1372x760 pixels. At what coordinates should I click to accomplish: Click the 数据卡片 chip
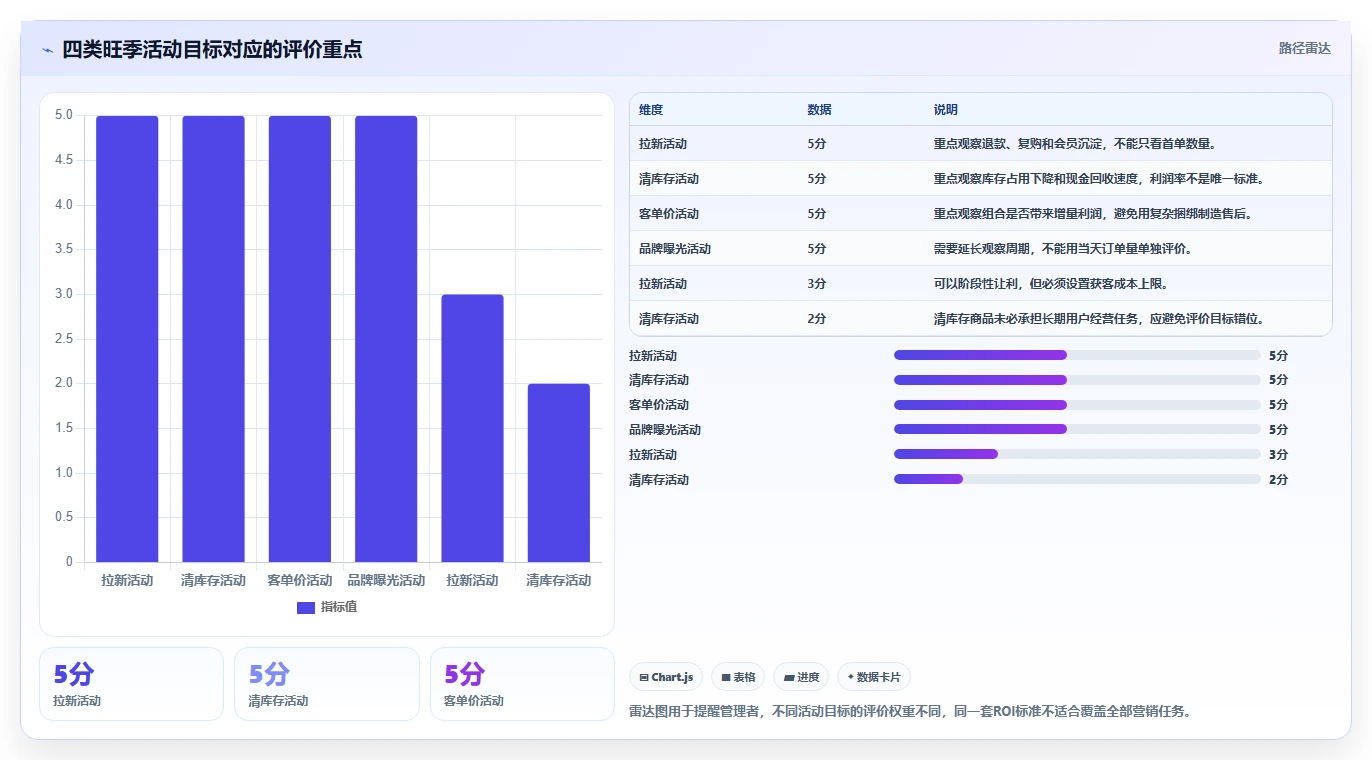click(x=874, y=677)
